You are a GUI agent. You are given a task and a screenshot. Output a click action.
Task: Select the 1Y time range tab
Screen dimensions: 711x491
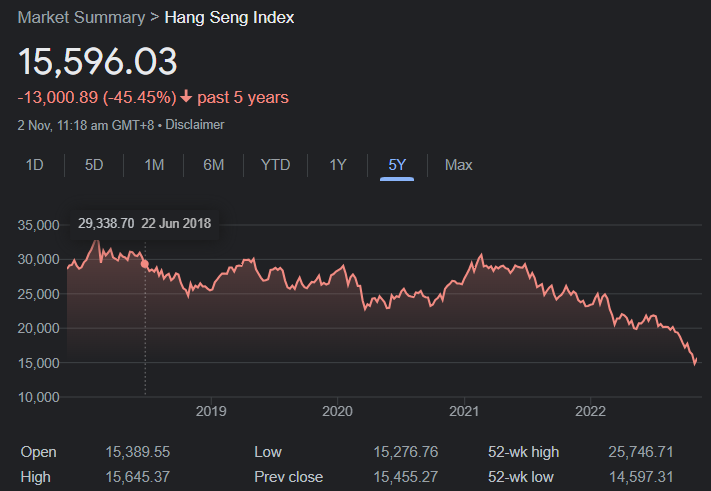pos(338,165)
